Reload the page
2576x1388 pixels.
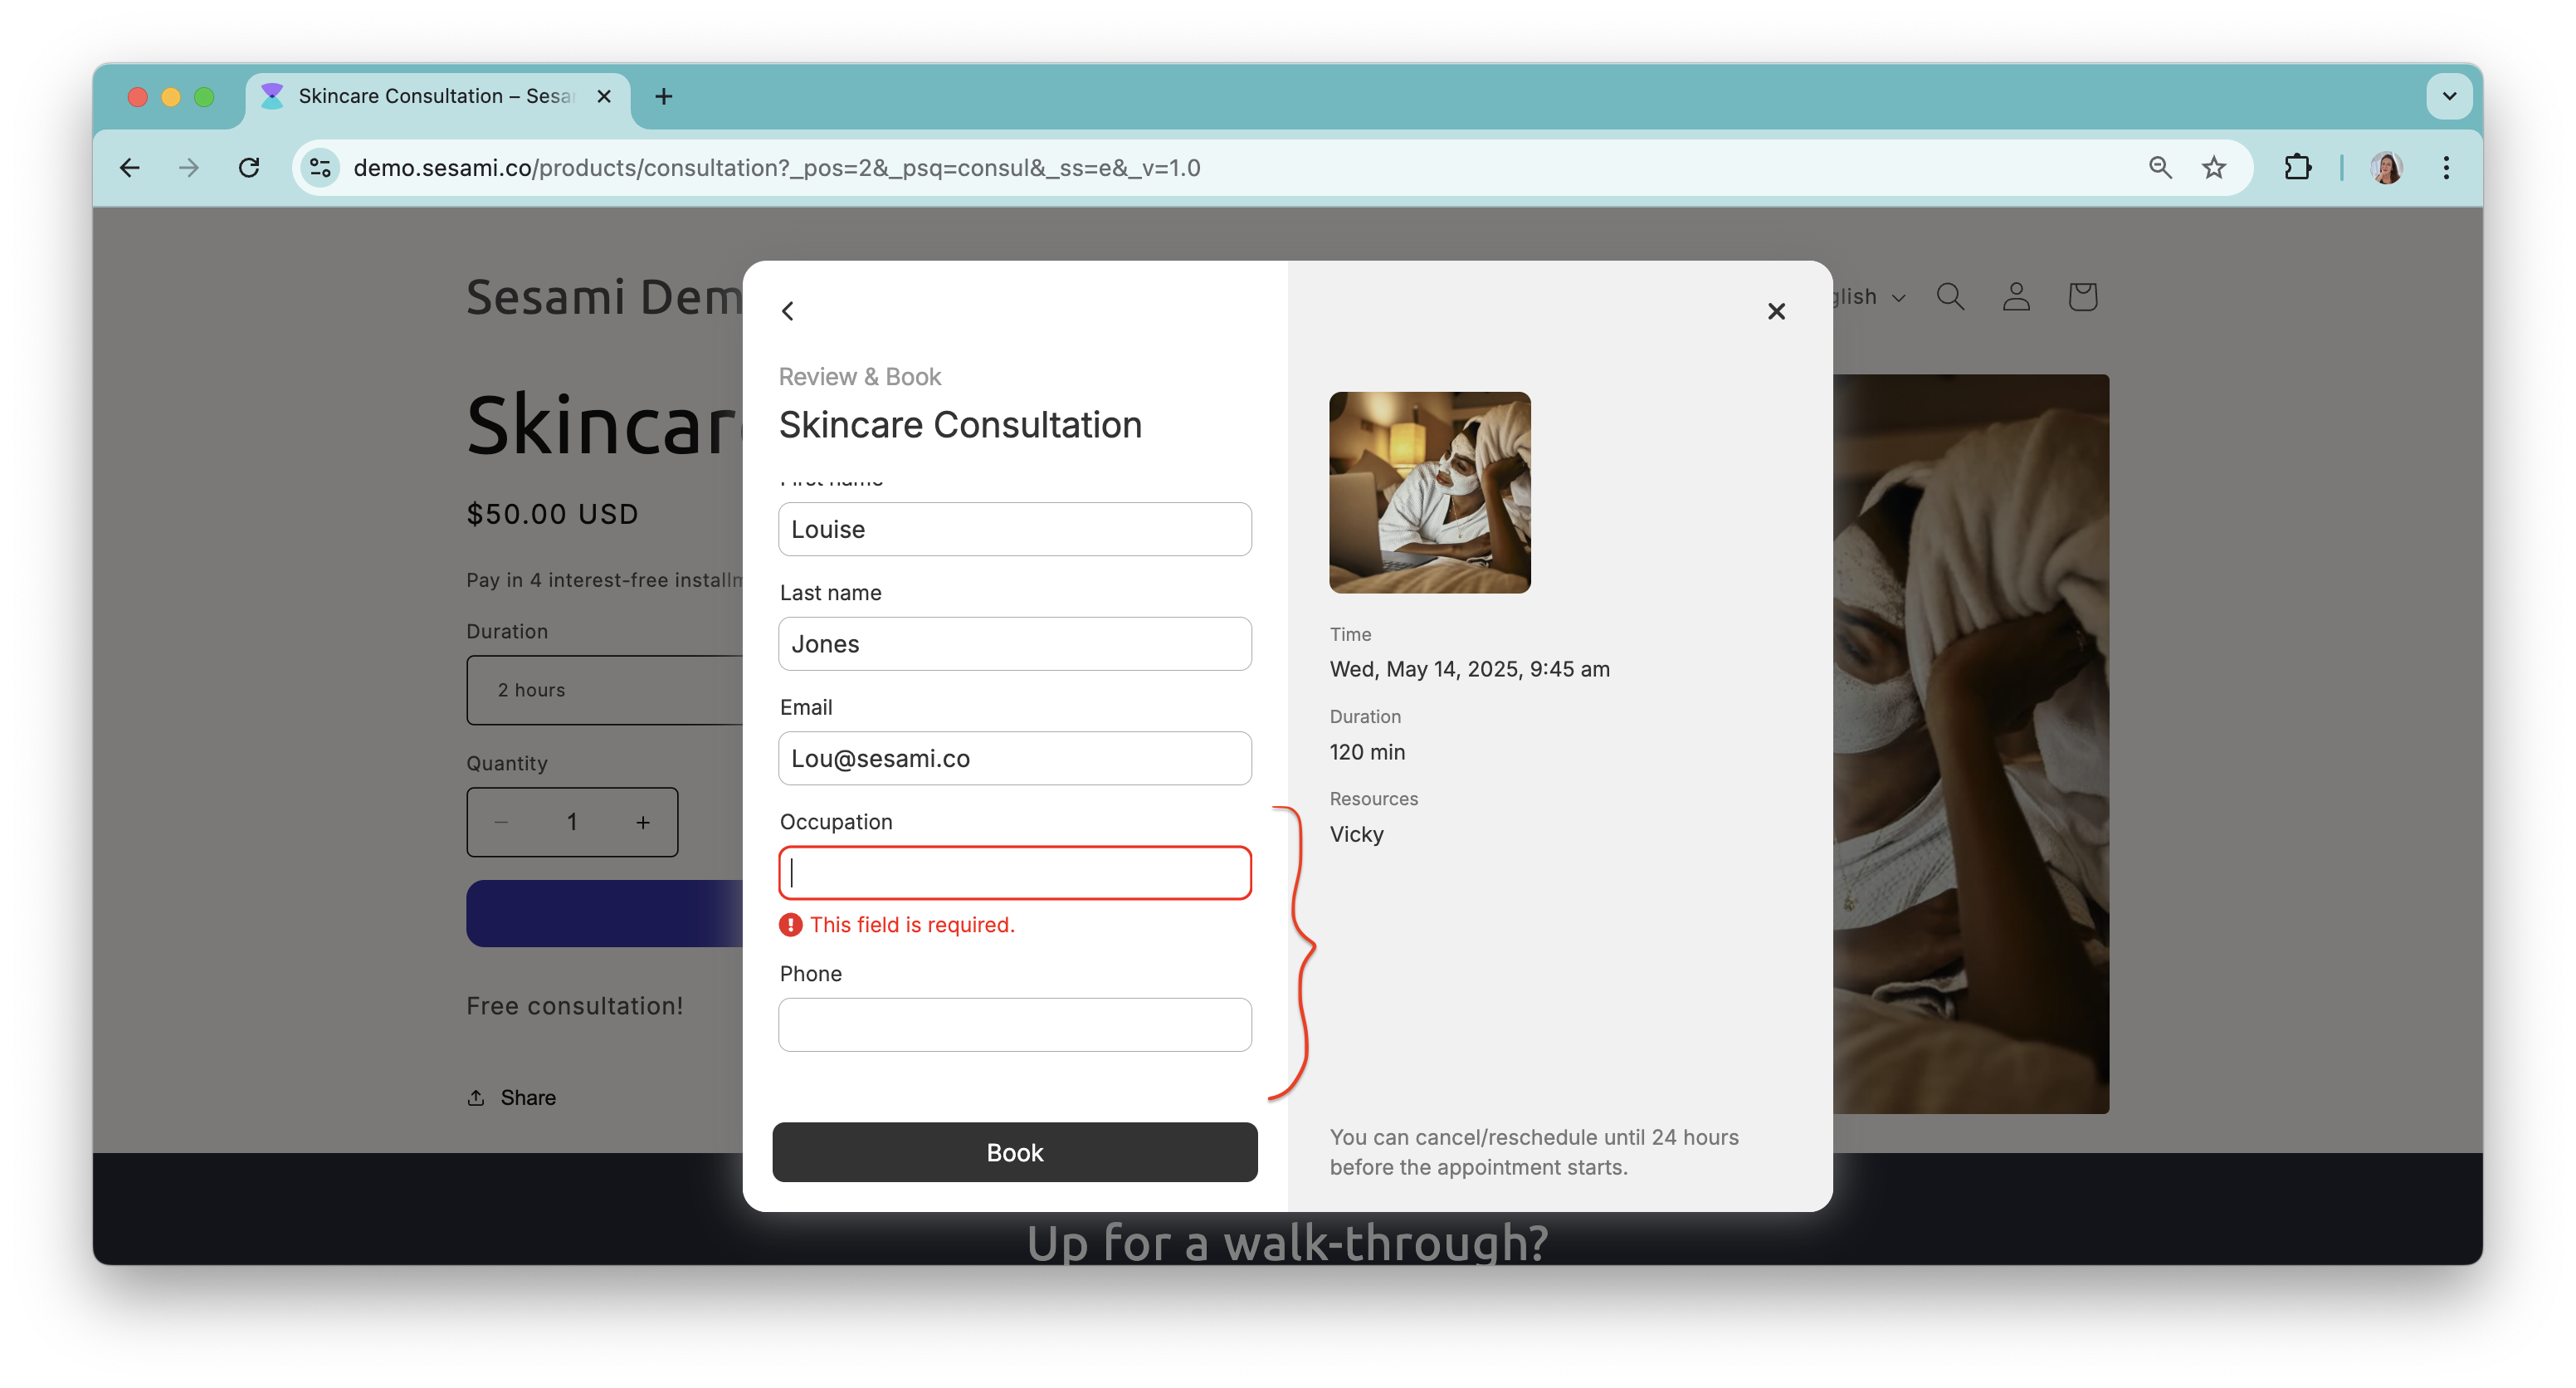pyautogui.click(x=249, y=168)
